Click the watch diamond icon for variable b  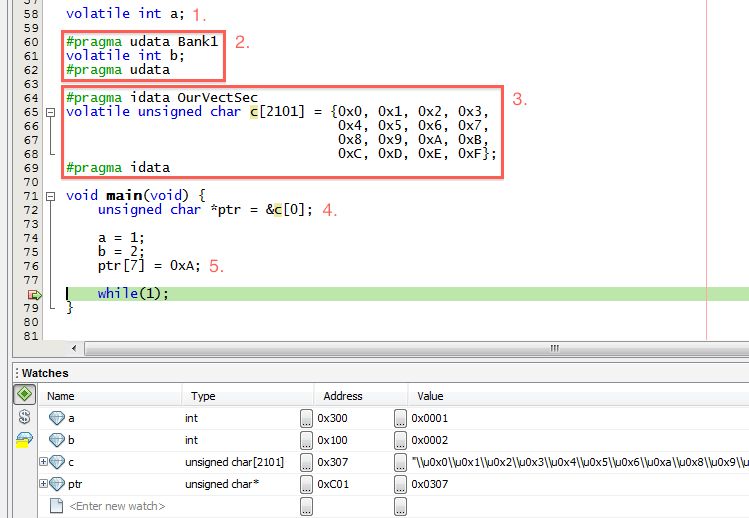(x=57, y=440)
